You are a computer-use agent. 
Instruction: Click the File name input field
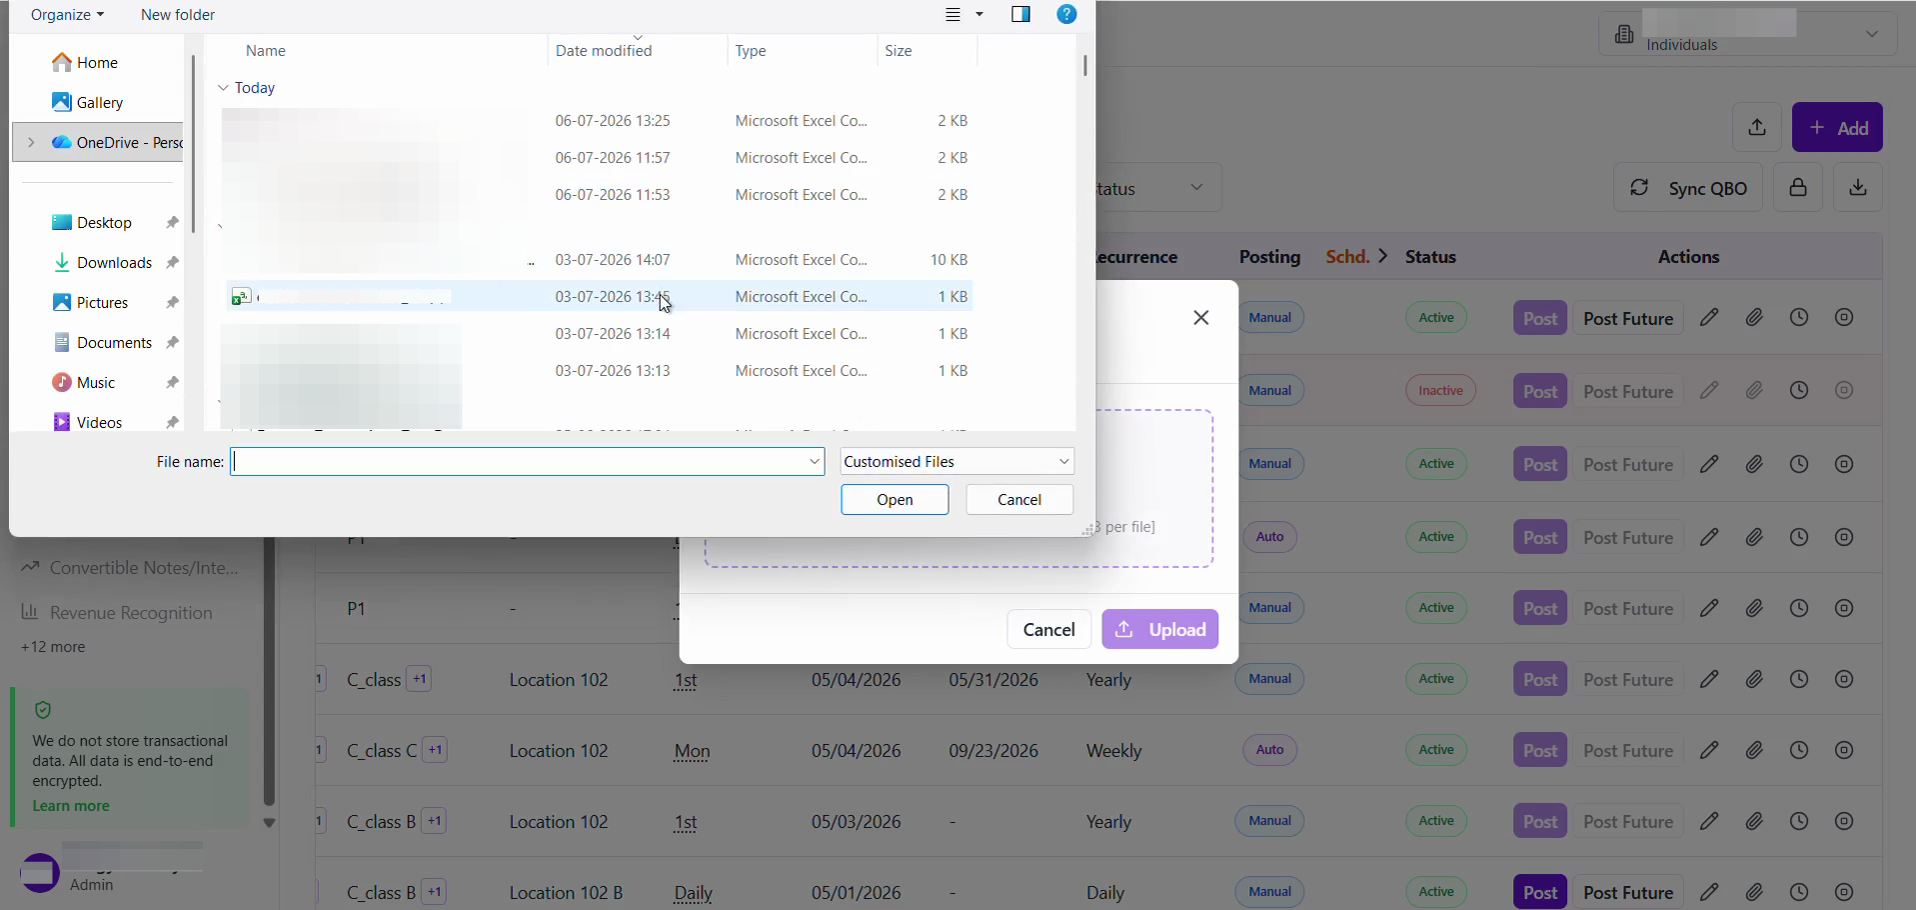(518, 462)
